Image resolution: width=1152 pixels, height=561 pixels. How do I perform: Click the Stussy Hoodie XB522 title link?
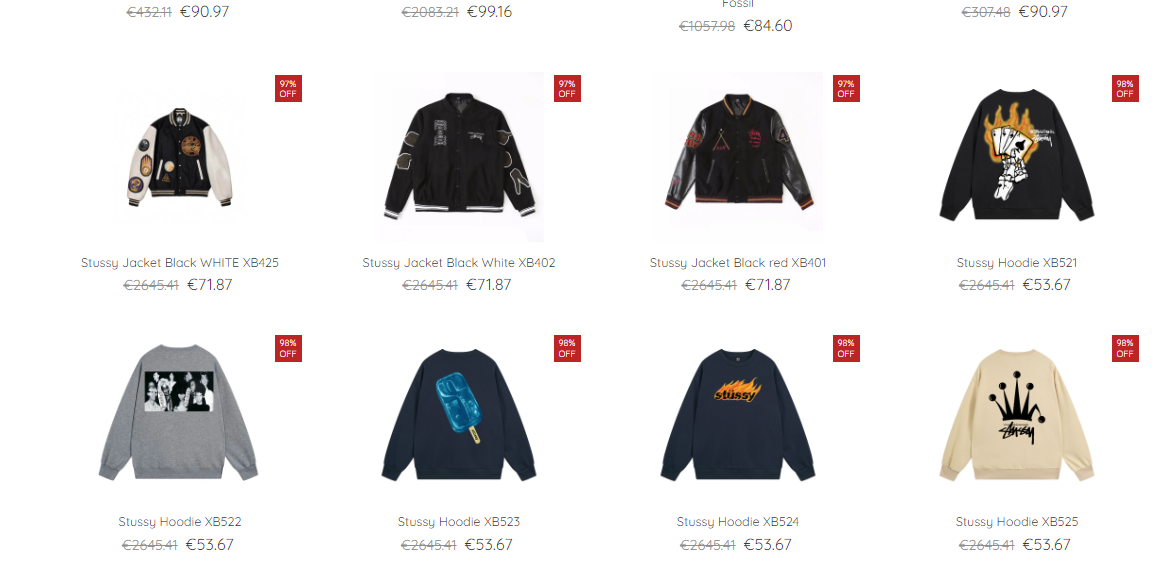pos(180,522)
